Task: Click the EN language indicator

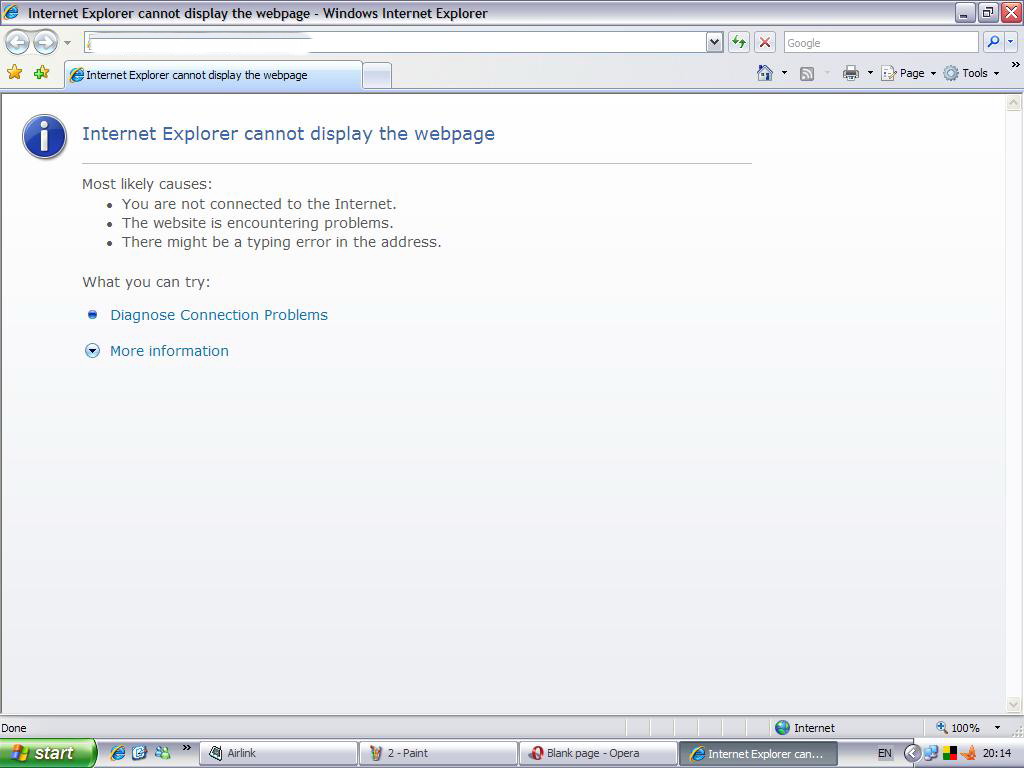Action: (885, 753)
